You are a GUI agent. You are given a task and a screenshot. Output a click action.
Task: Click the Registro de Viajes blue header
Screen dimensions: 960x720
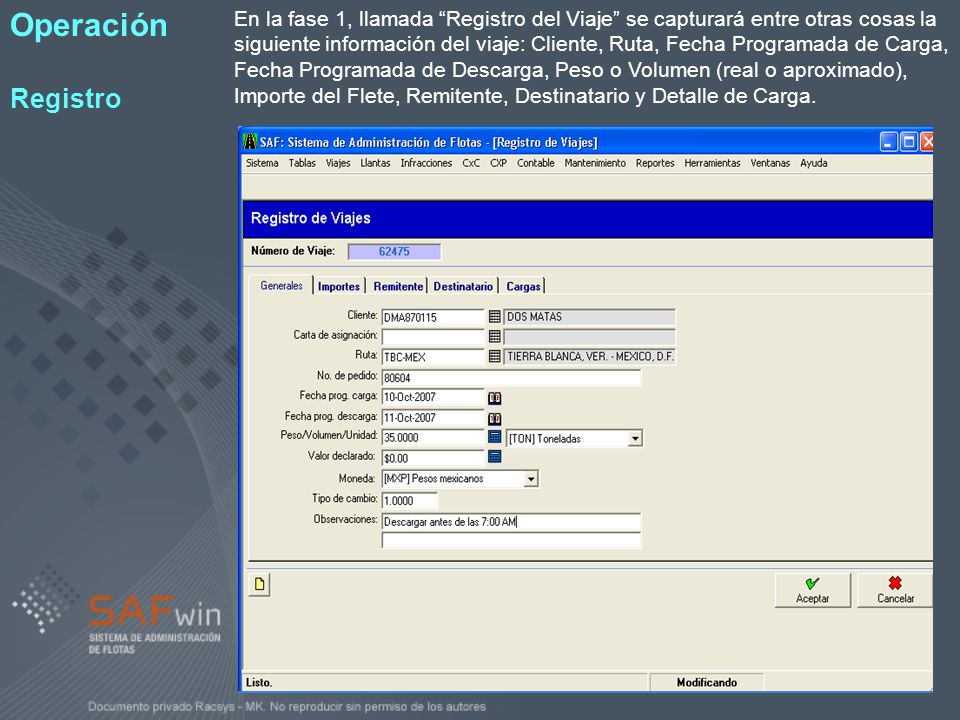588,219
